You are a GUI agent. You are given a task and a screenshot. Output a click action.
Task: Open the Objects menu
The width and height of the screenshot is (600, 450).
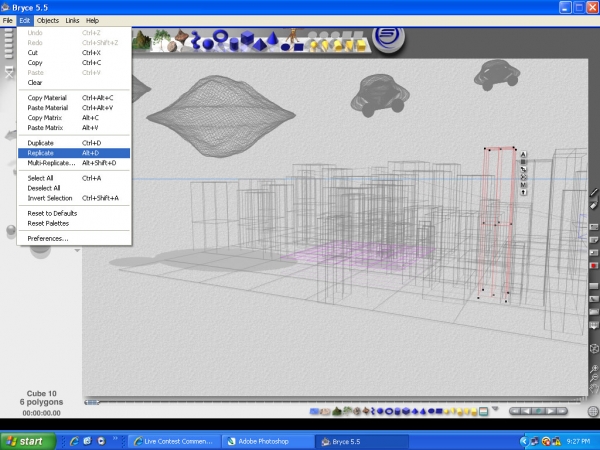pyautogui.click(x=48, y=20)
